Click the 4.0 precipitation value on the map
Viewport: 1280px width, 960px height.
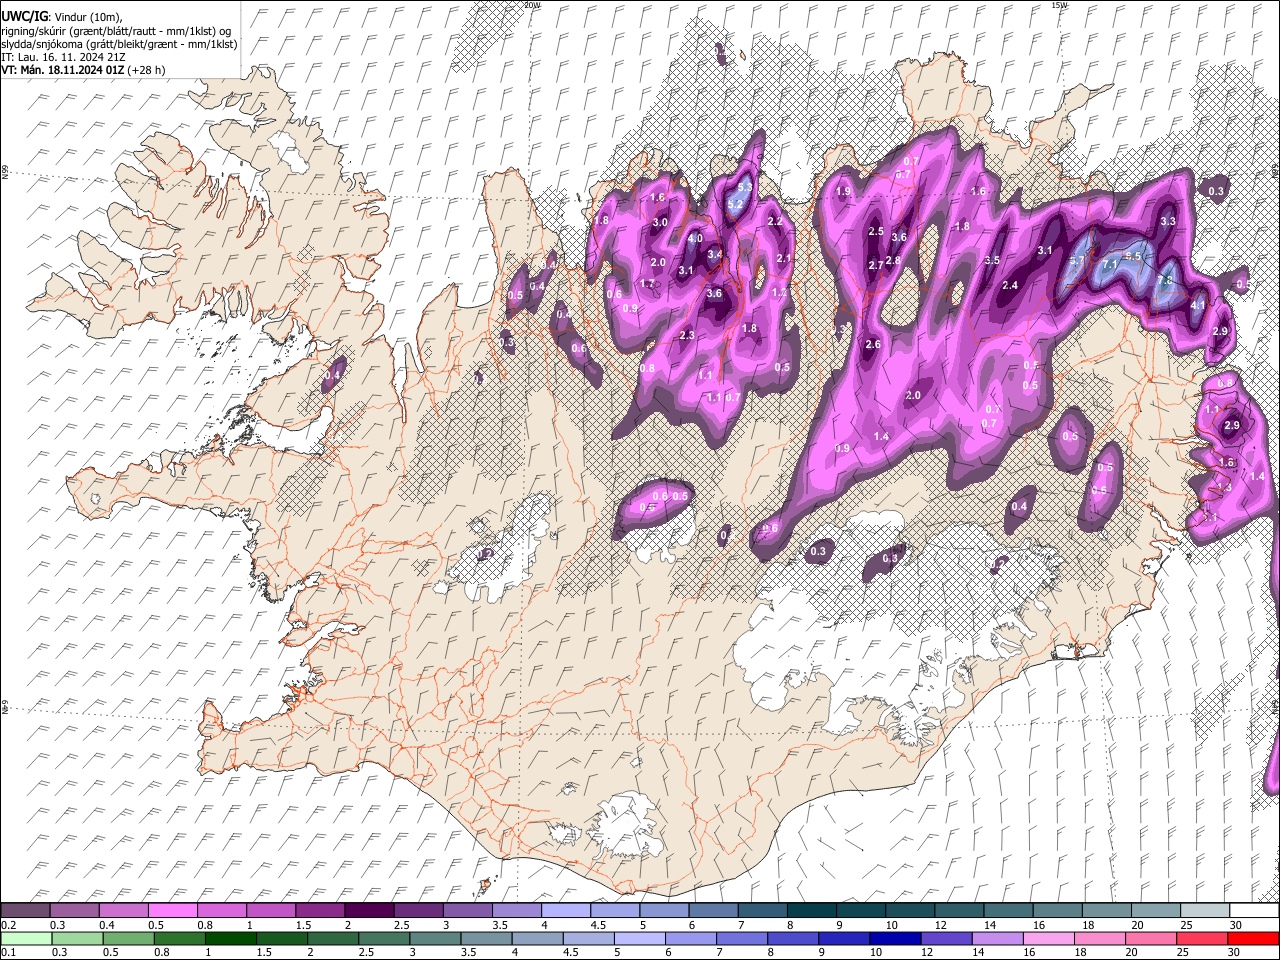(x=695, y=238)
